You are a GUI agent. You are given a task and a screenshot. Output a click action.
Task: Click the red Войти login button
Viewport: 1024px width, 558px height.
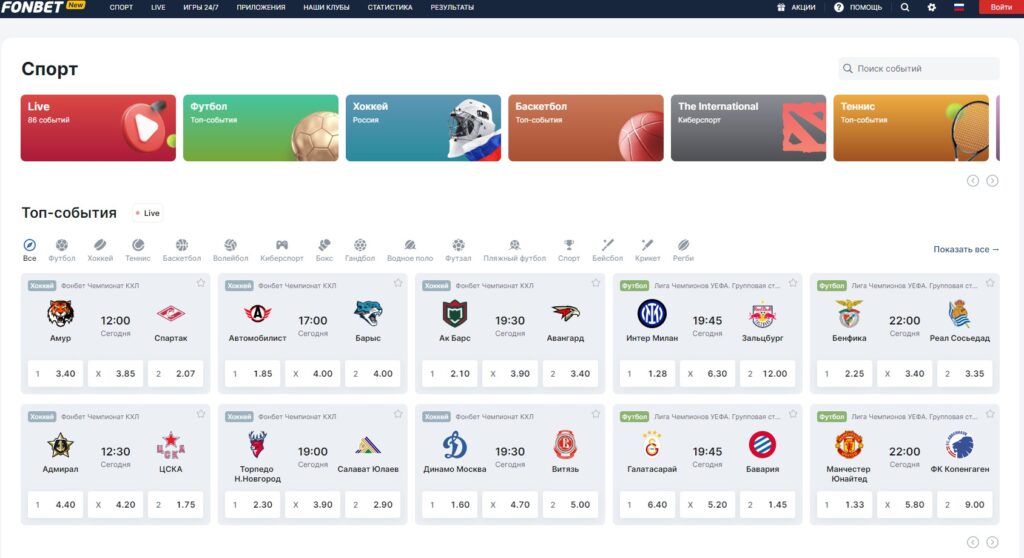(x=1001, y=7)
